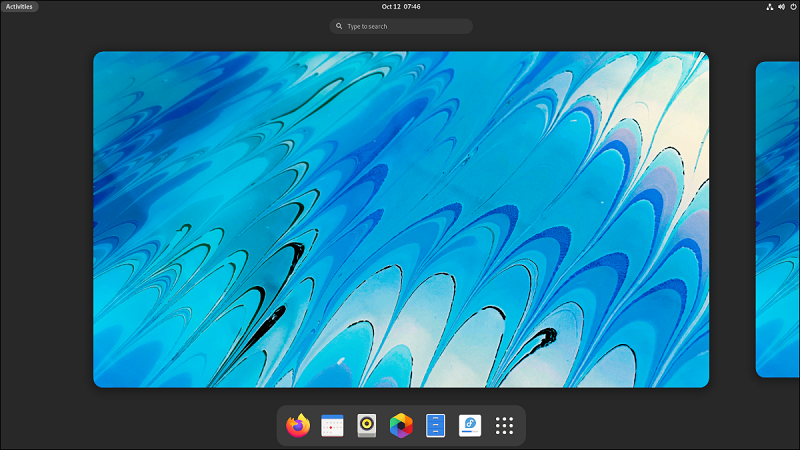Click the volume speaker icon in top bar
Image resolution: width=800 pixels, height=450 pixels.
(781, 7)
